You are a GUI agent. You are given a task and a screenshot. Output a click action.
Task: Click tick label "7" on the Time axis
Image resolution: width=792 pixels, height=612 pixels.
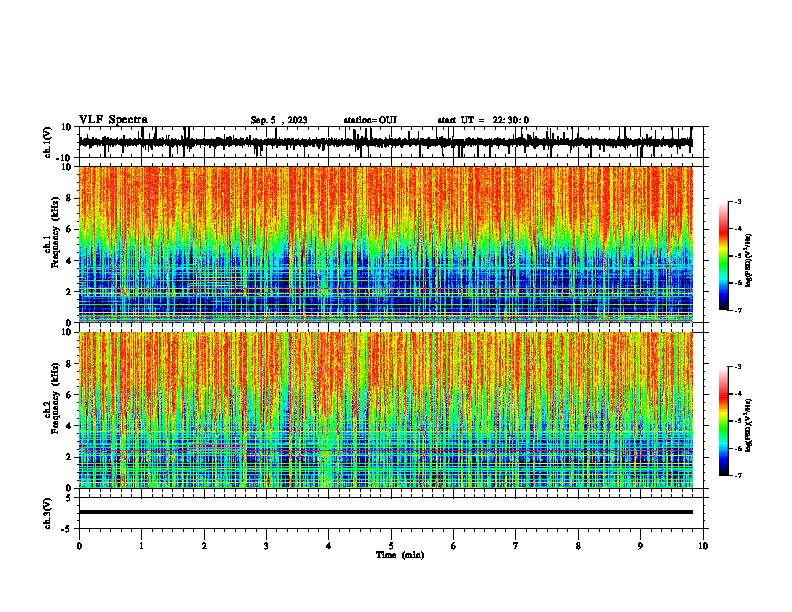516,546
